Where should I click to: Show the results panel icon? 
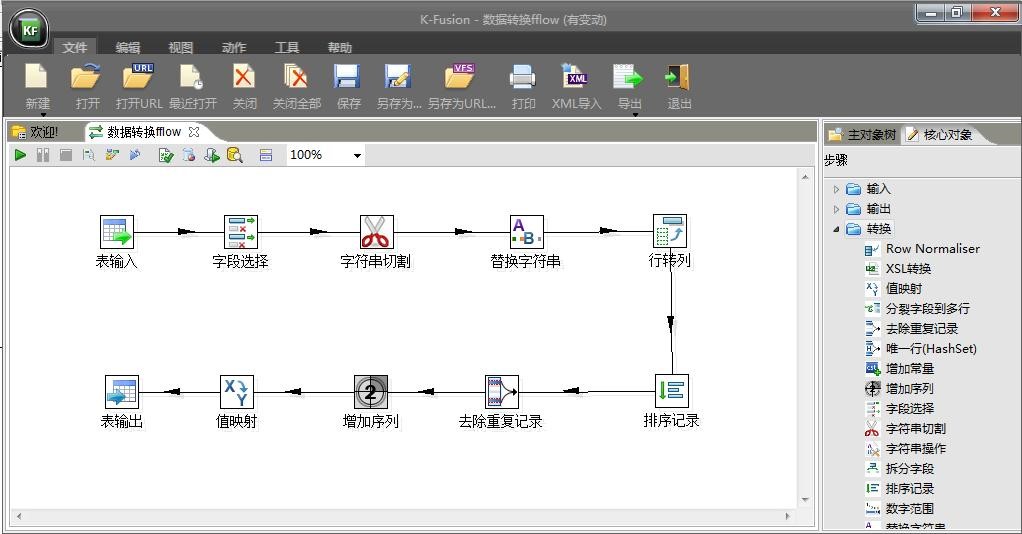point(266,155)
